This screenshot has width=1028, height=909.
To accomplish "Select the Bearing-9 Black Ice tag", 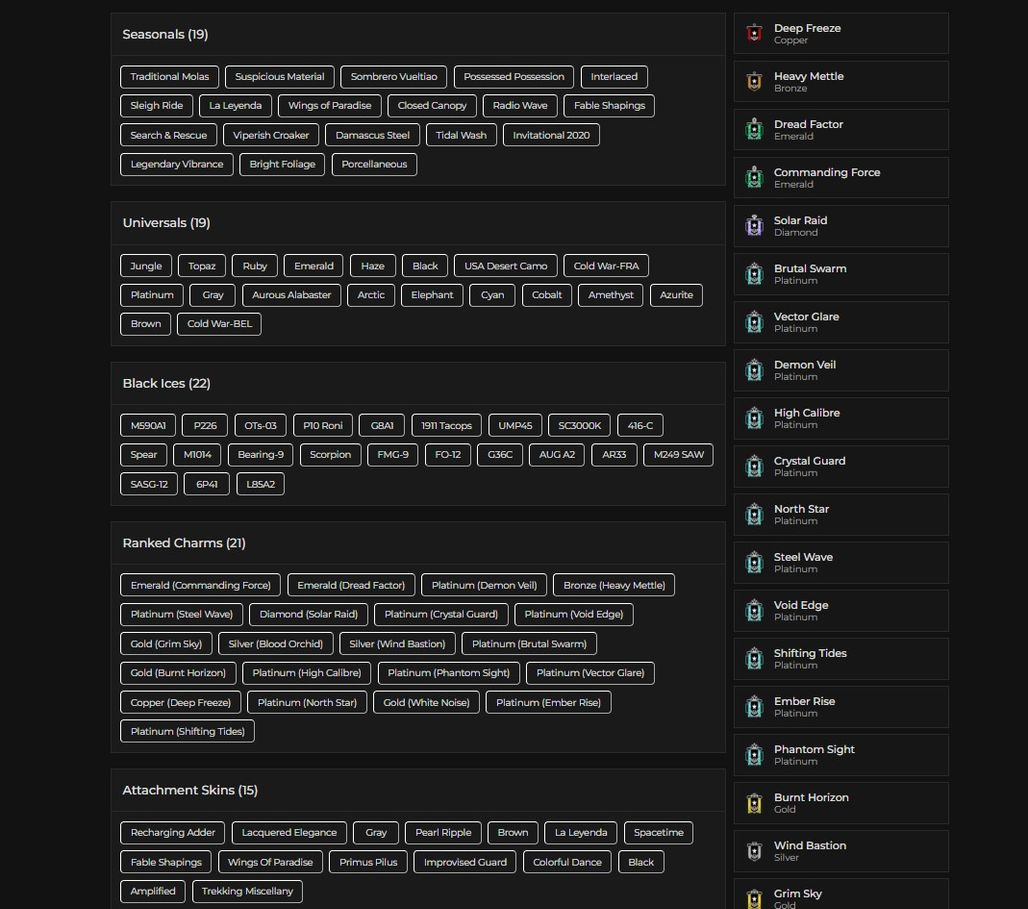I will coord(260,454).
